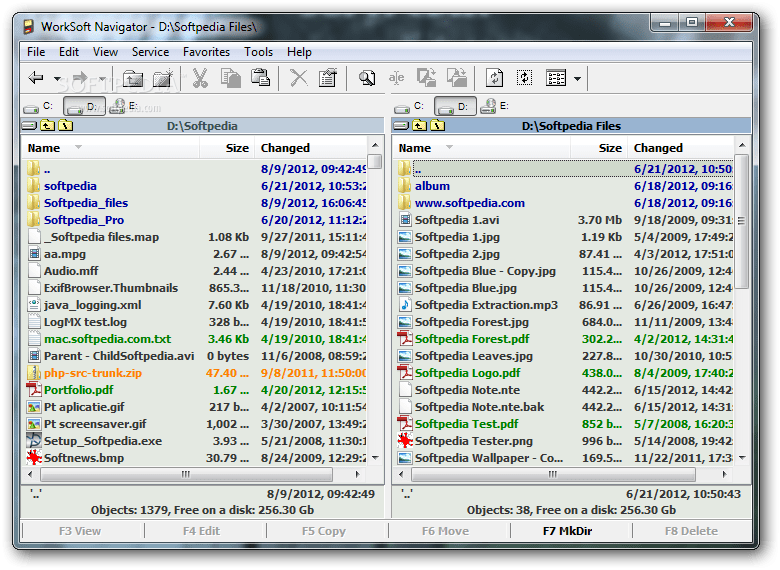Click the Forward arrow toolbar icon
This screenshot has width=780, height=570.
[80, 78]
